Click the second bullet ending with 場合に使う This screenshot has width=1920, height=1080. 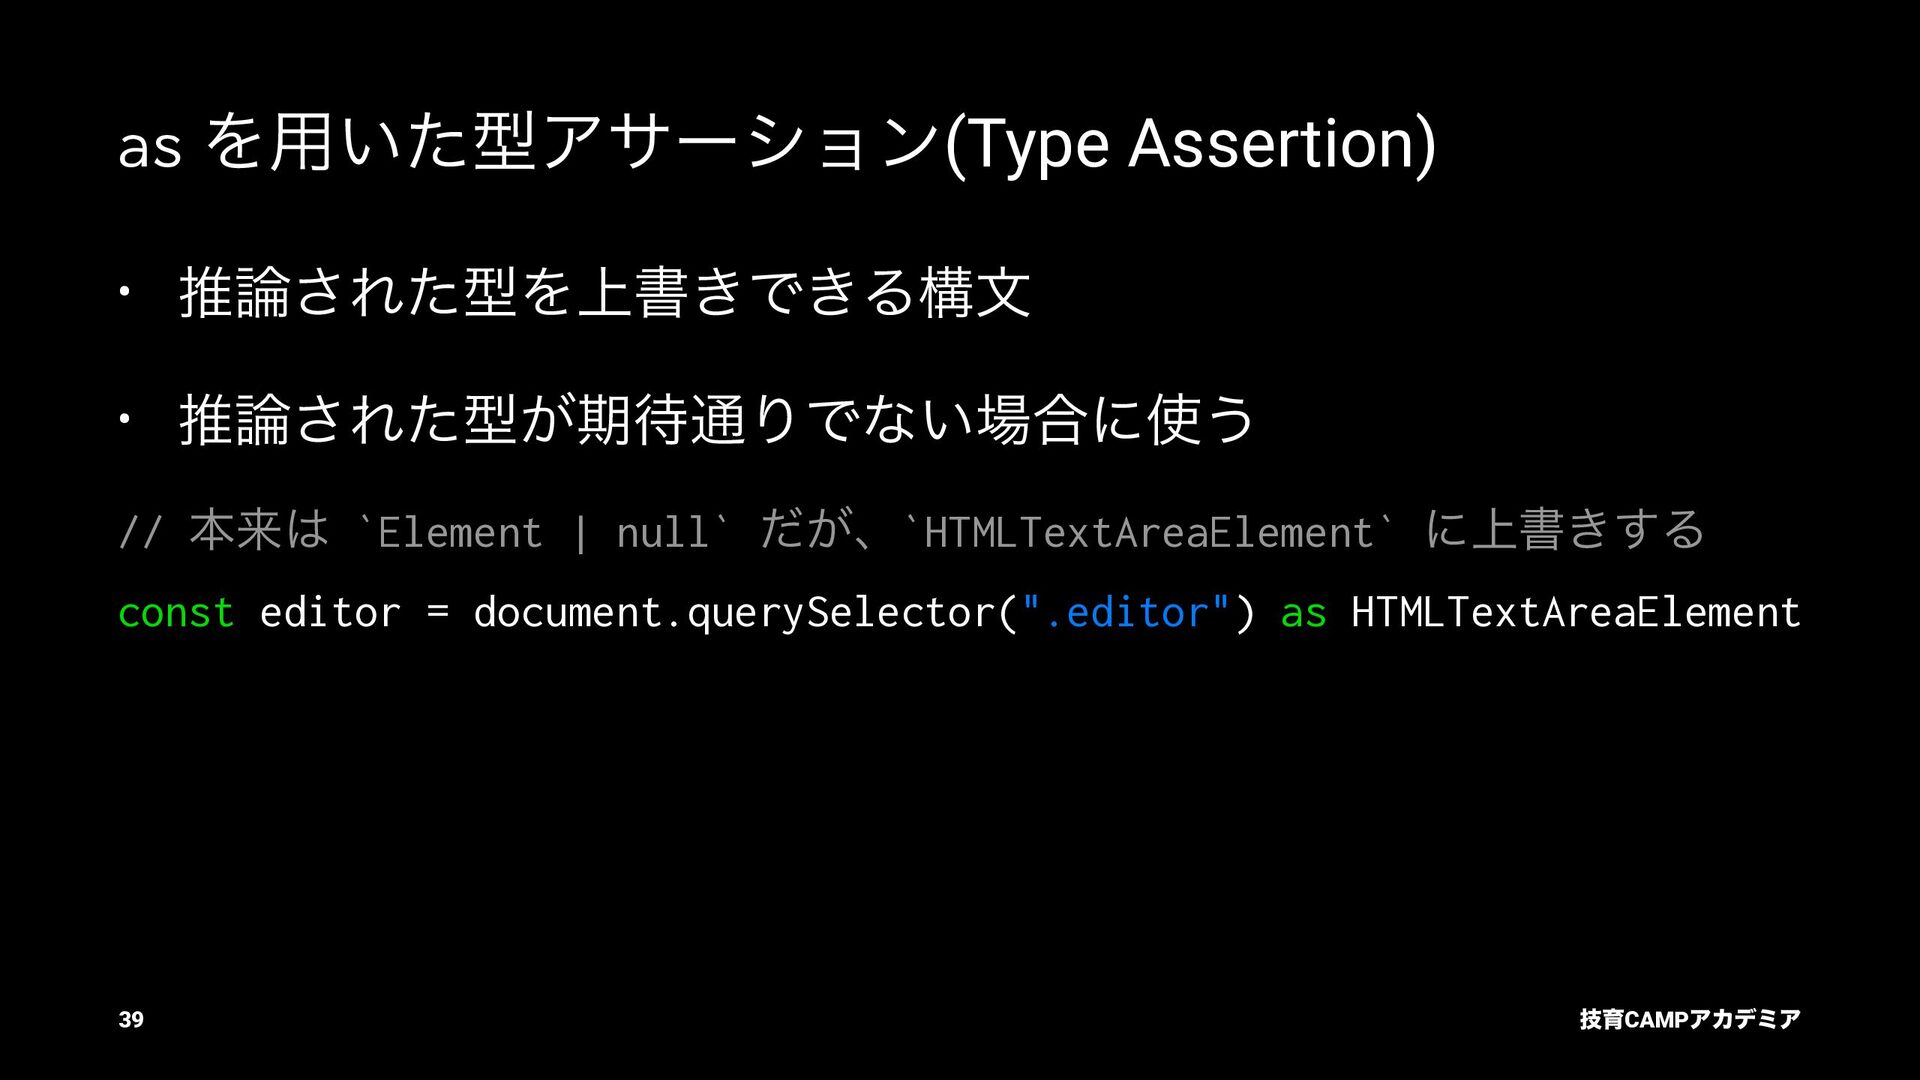coord(717,419)
